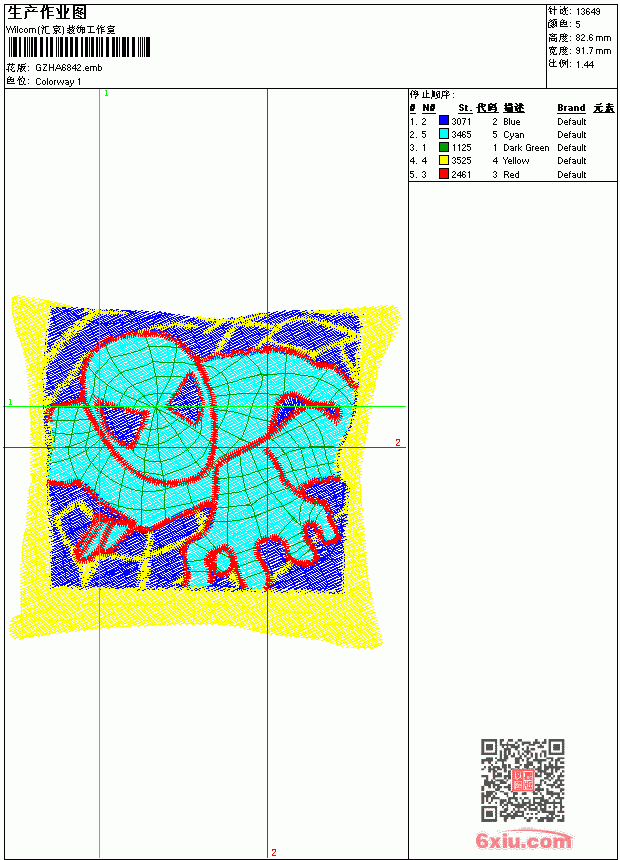
Task: Click the yellow color swatch in row 4
Action: tap(444, 160)
